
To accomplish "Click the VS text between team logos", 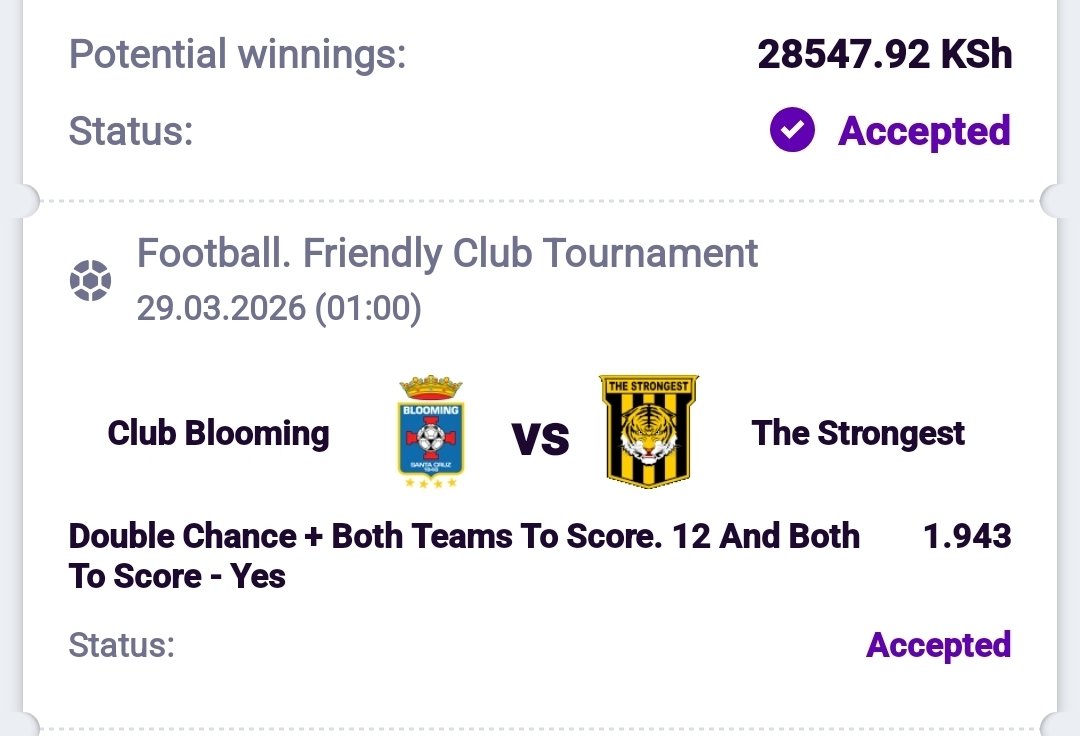I will (x=540, y=438).
